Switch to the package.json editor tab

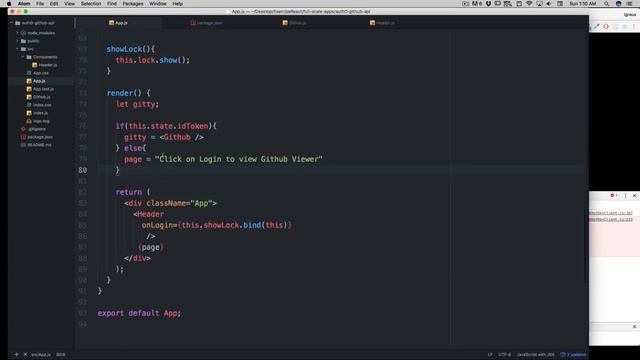206,23
